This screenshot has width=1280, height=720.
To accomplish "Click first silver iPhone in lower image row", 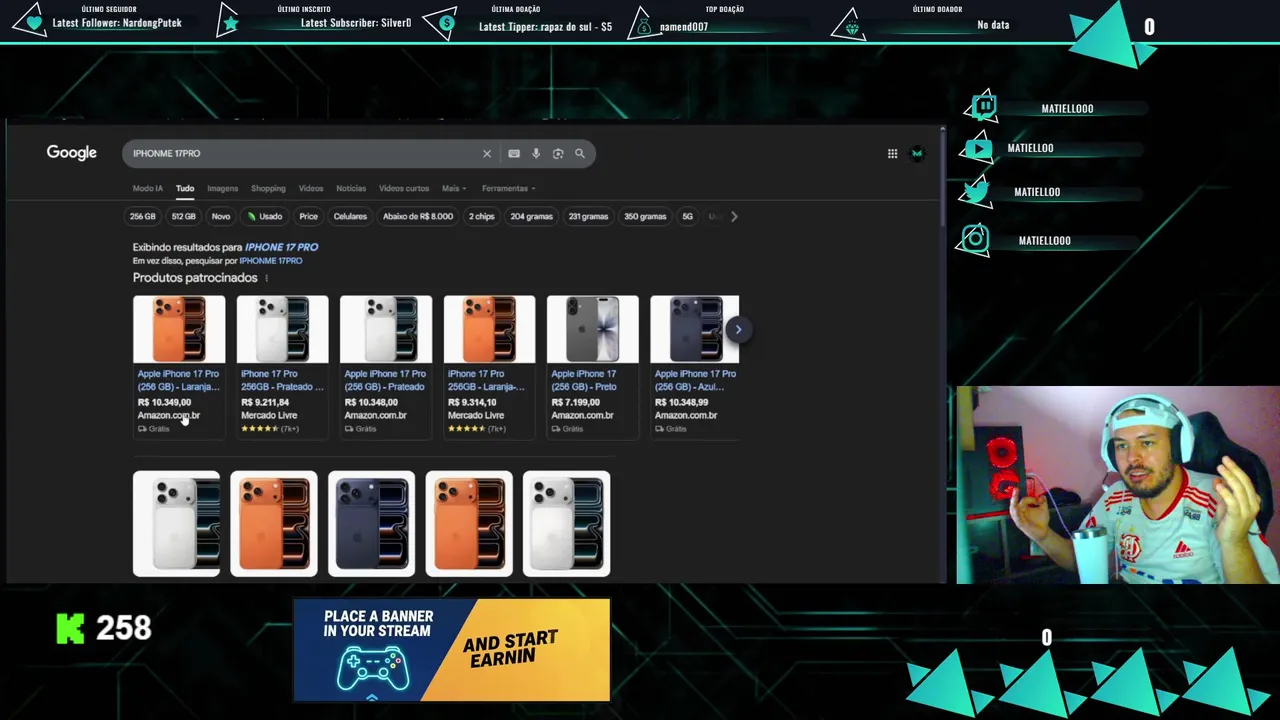I will 177,524.
